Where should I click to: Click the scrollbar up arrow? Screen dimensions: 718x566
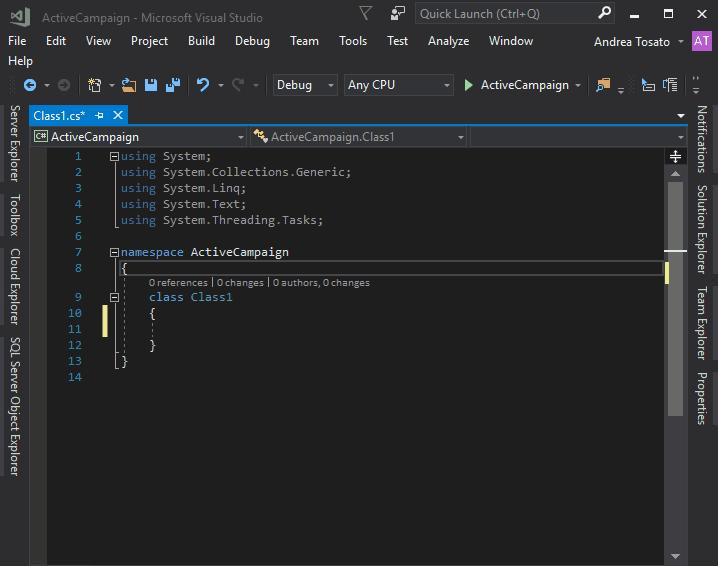tap(675, 174)
